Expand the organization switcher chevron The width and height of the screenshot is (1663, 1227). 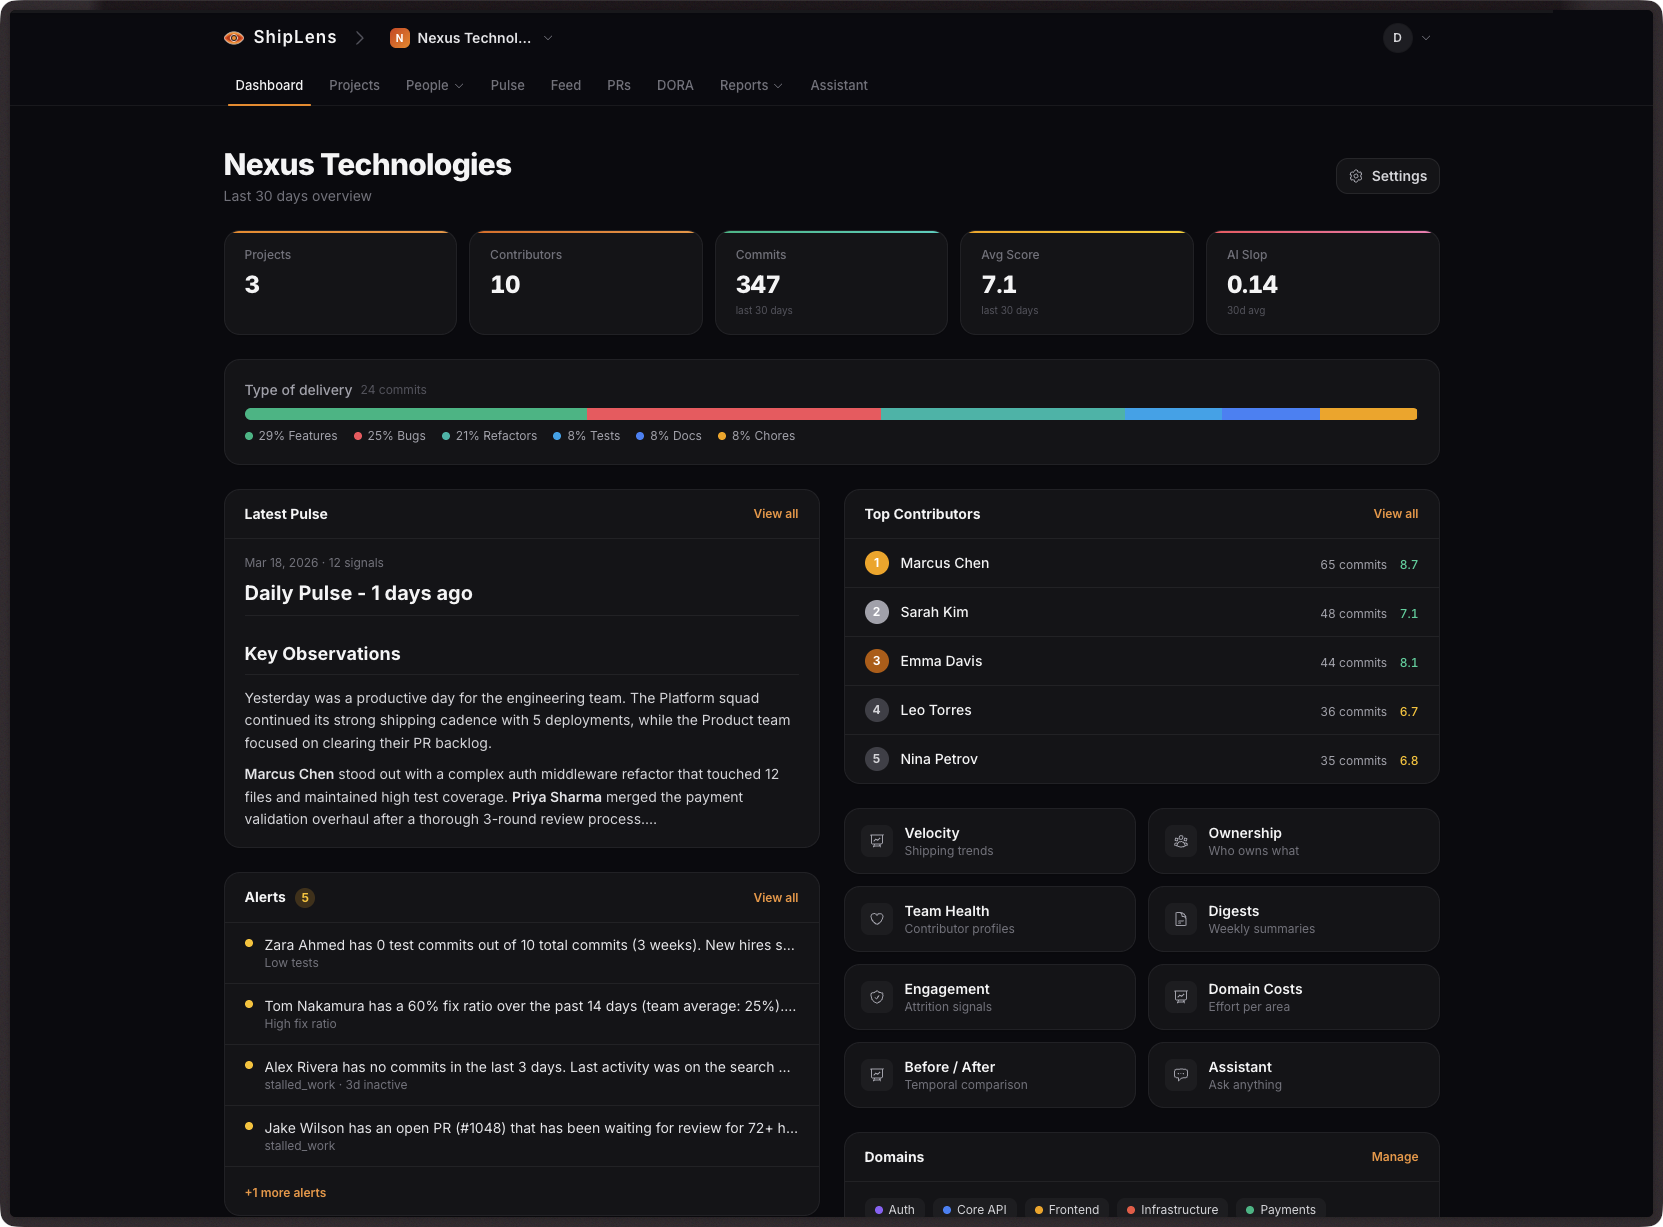point(547,38)
